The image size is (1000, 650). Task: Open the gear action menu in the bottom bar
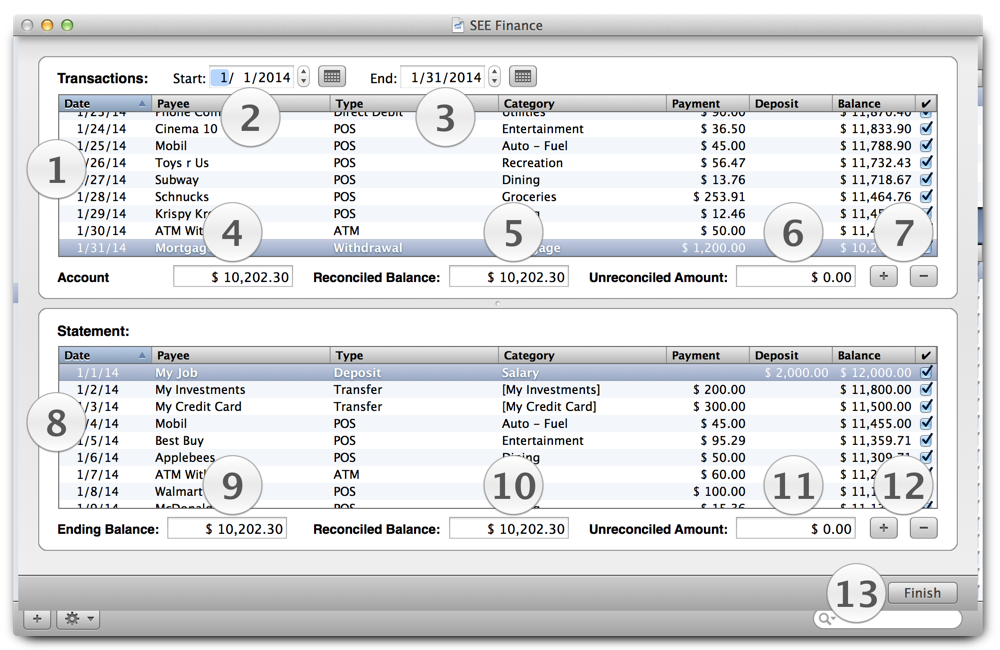[x=78, y=618]
